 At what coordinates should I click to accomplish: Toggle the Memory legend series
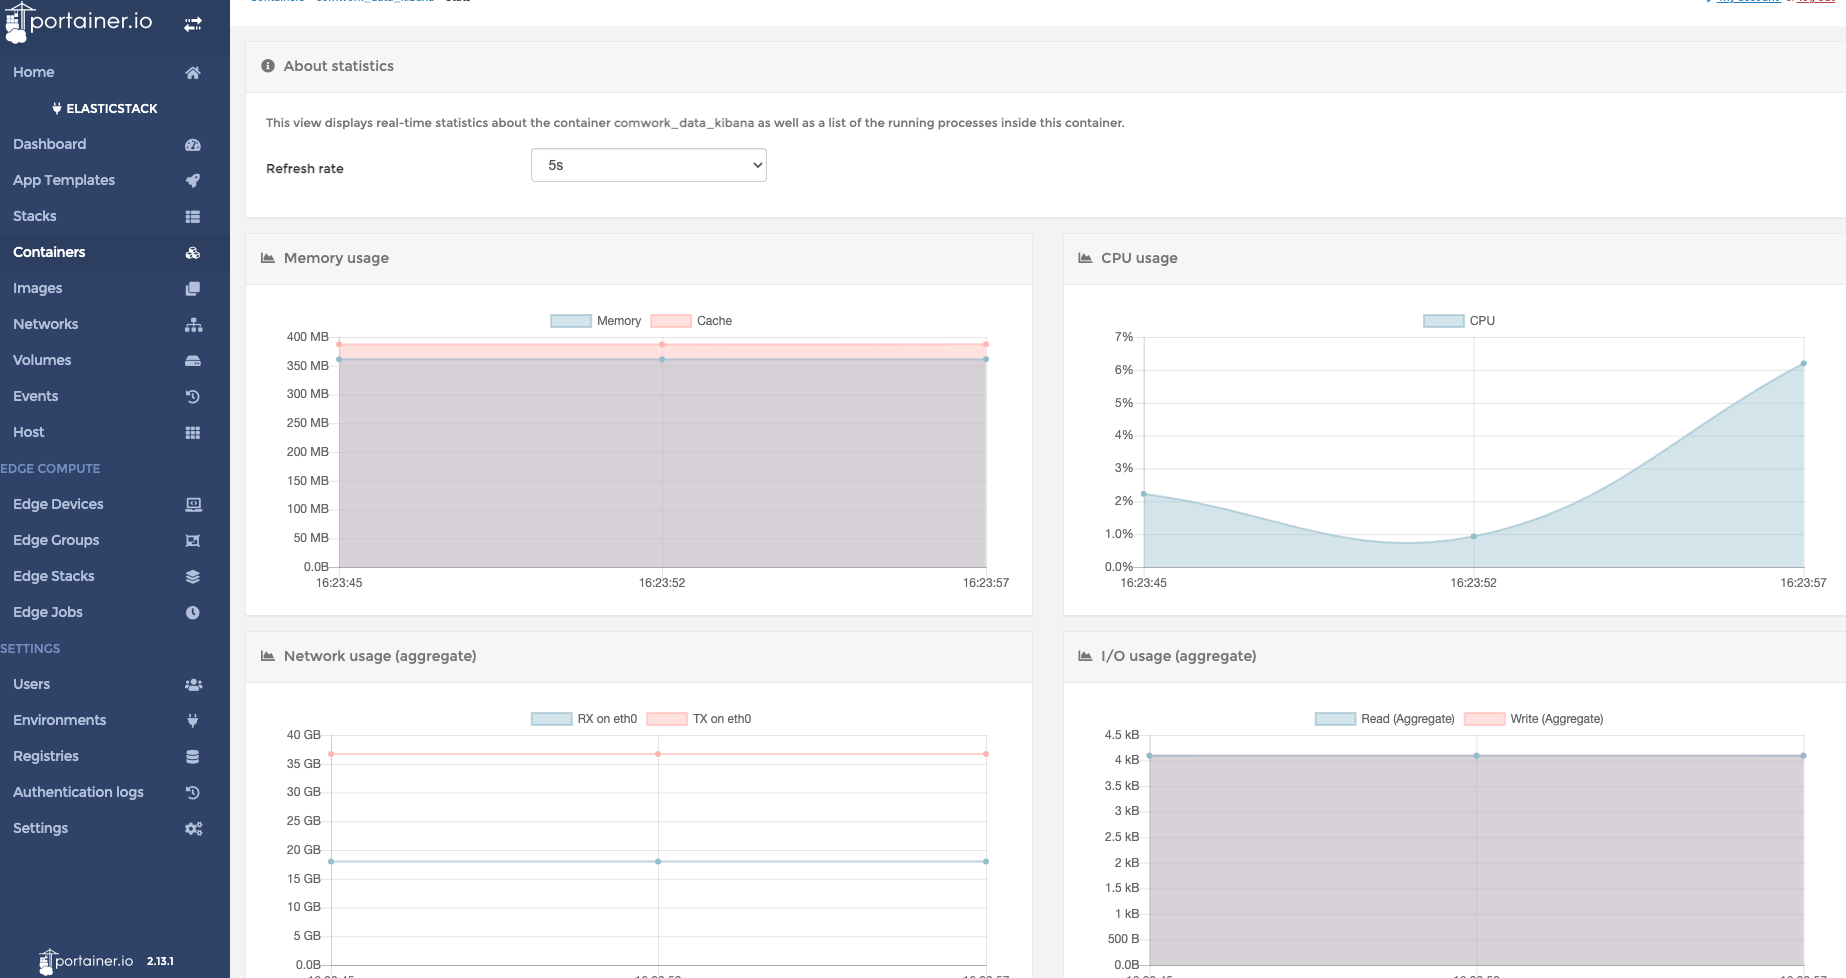coord(596,321)
